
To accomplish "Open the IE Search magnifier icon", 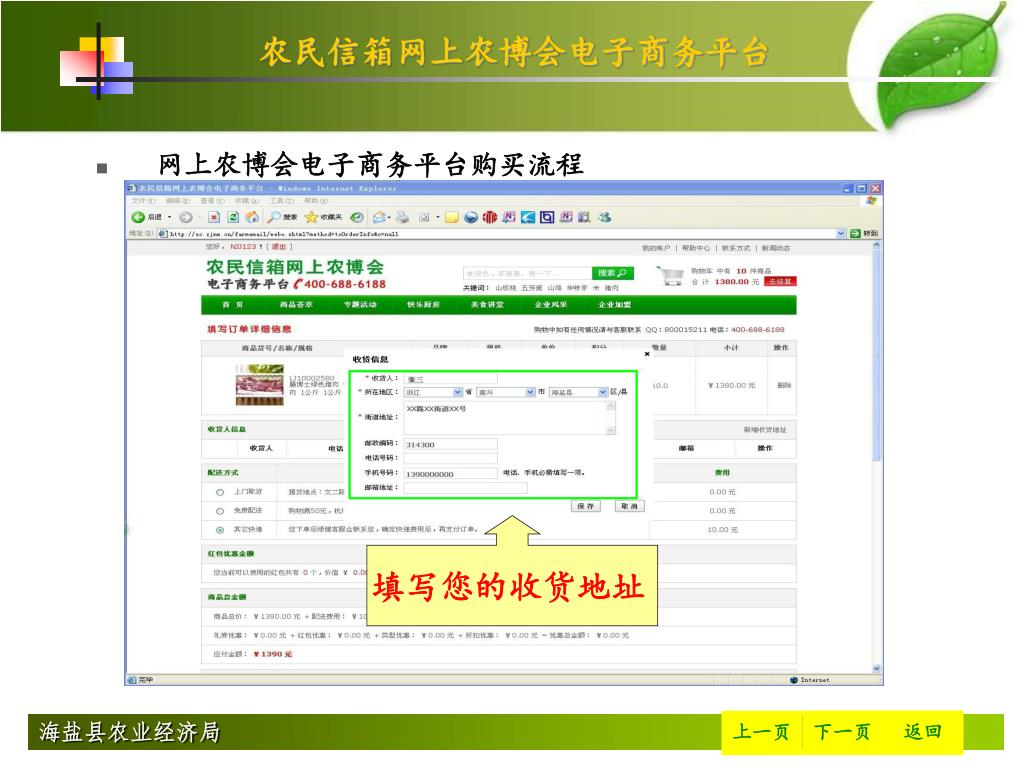I will [274, 217].
